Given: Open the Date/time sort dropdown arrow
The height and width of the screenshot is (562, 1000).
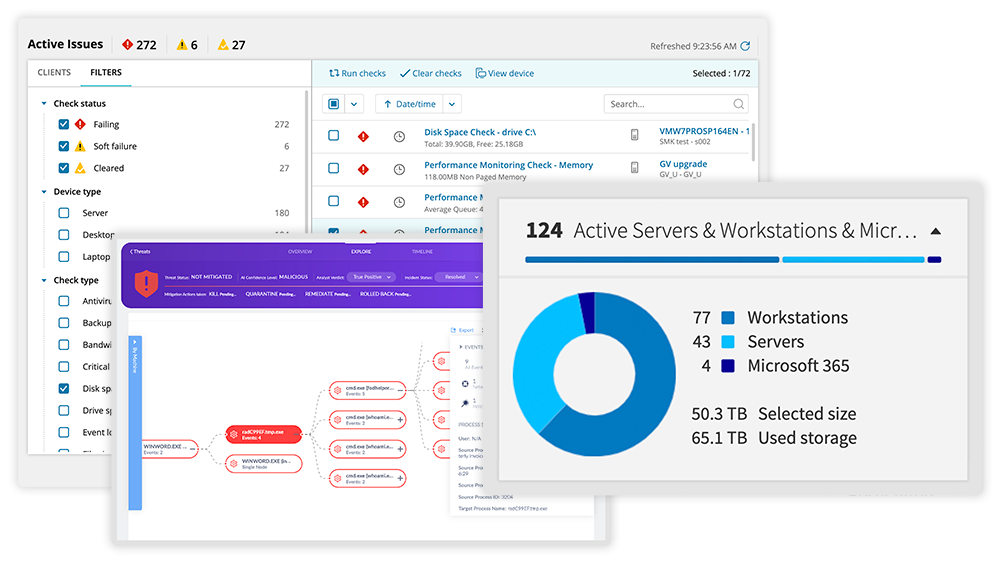Looking at the screenshot, I should coord(452,104).
